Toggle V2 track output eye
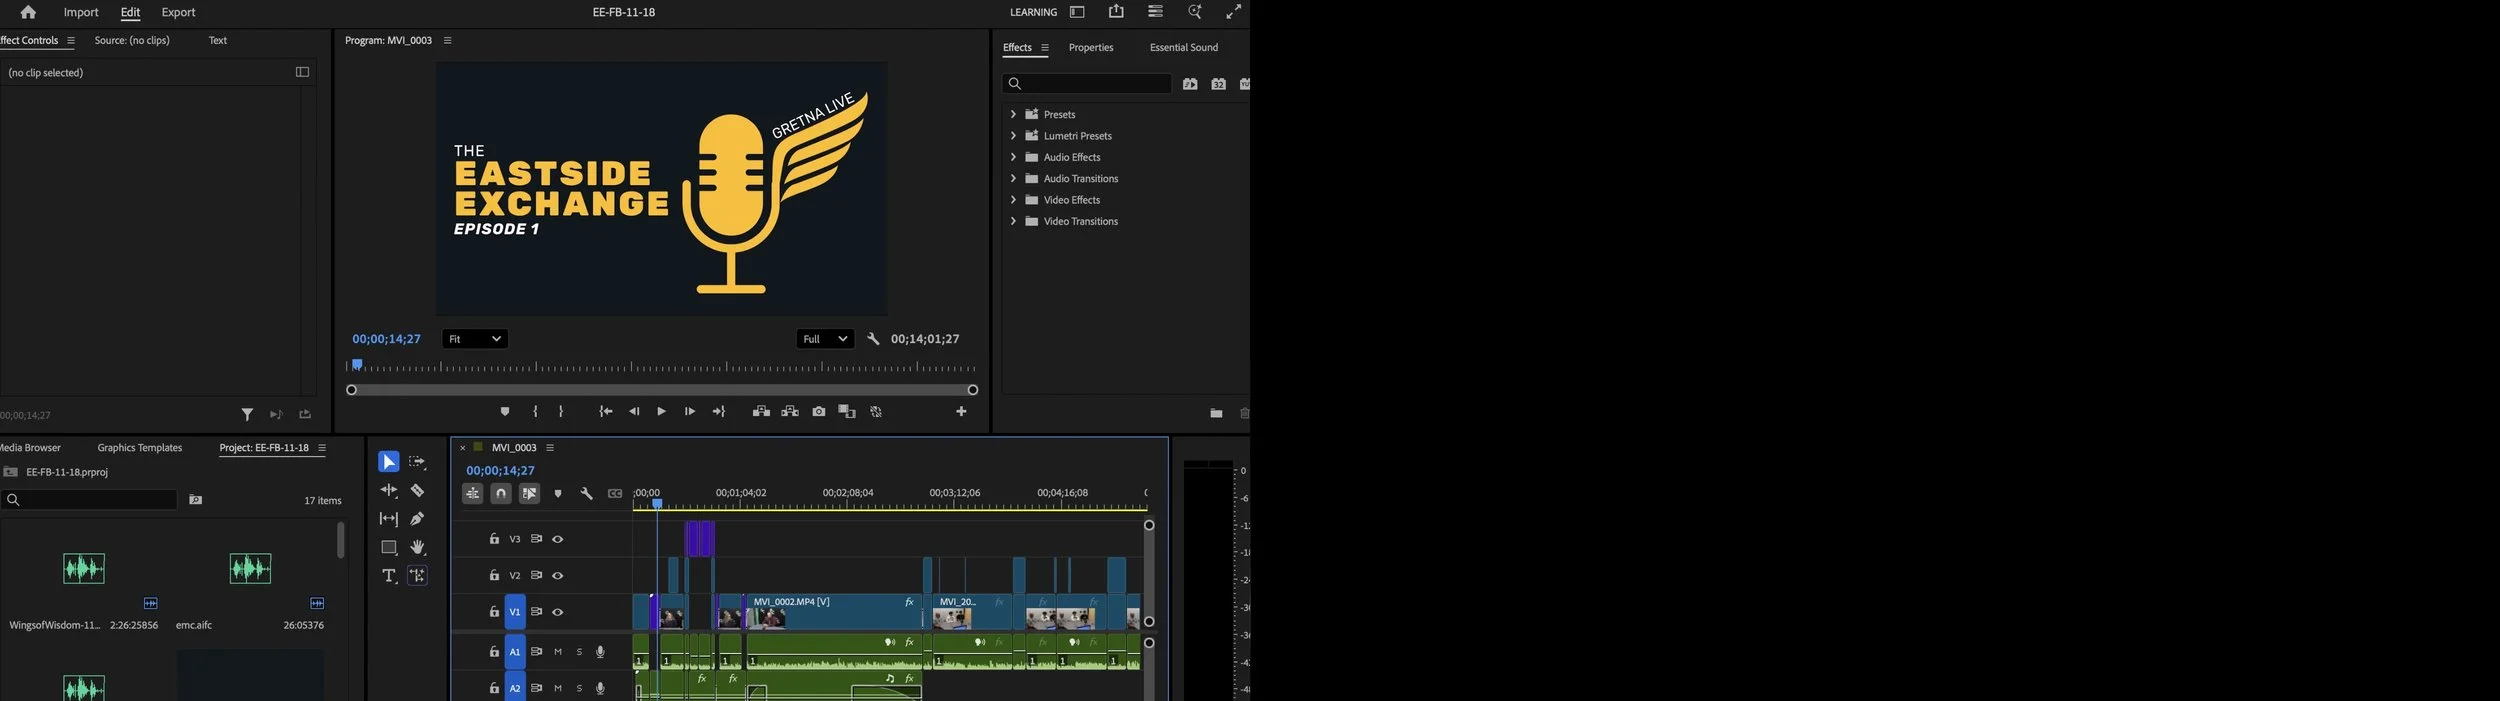2500x701 pixels. [x=558, y=576]
